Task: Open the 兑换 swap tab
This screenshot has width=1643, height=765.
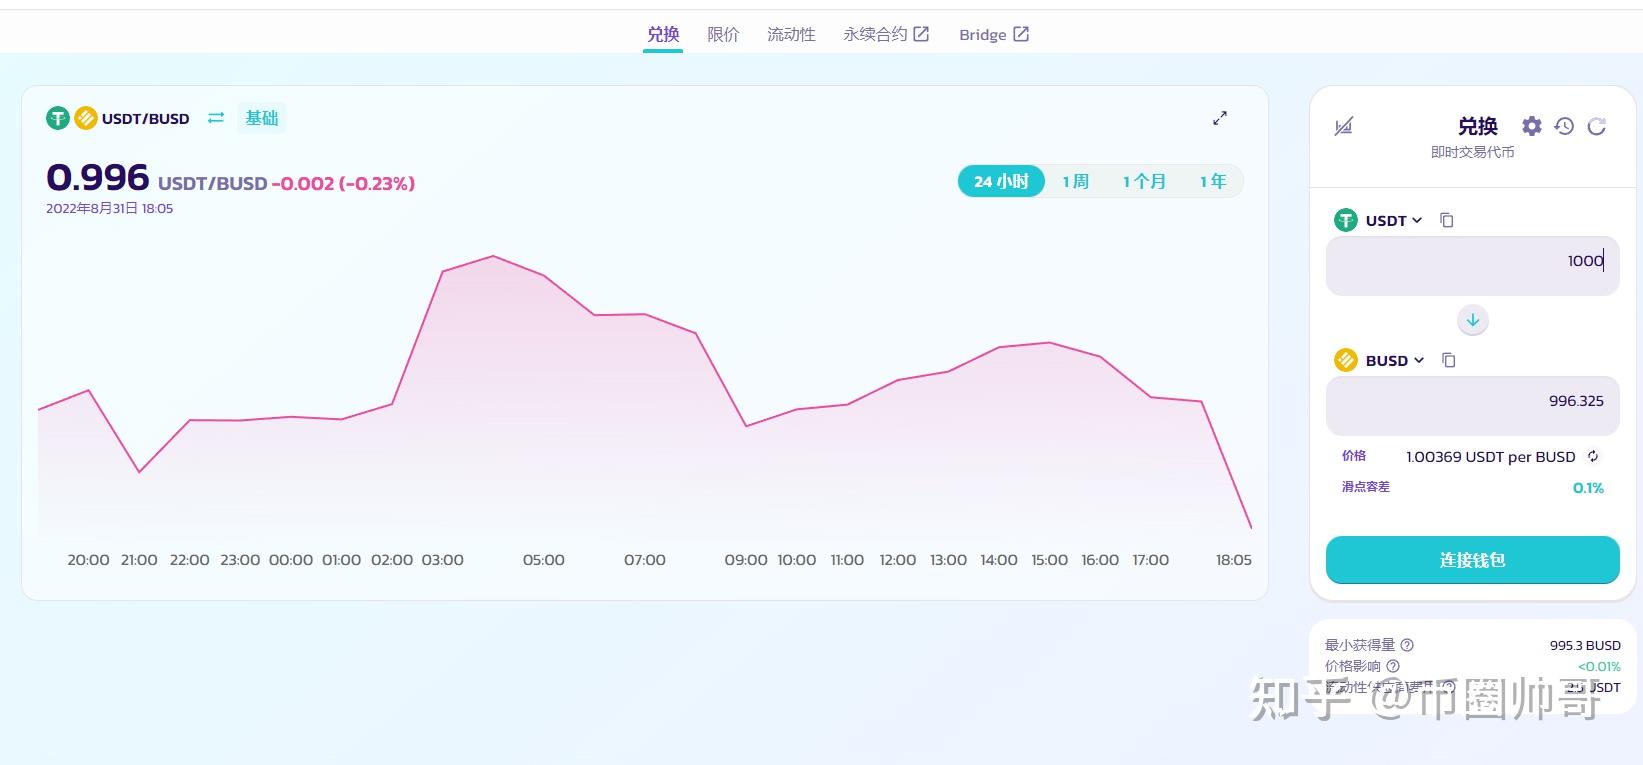Action: click(663, 34)
